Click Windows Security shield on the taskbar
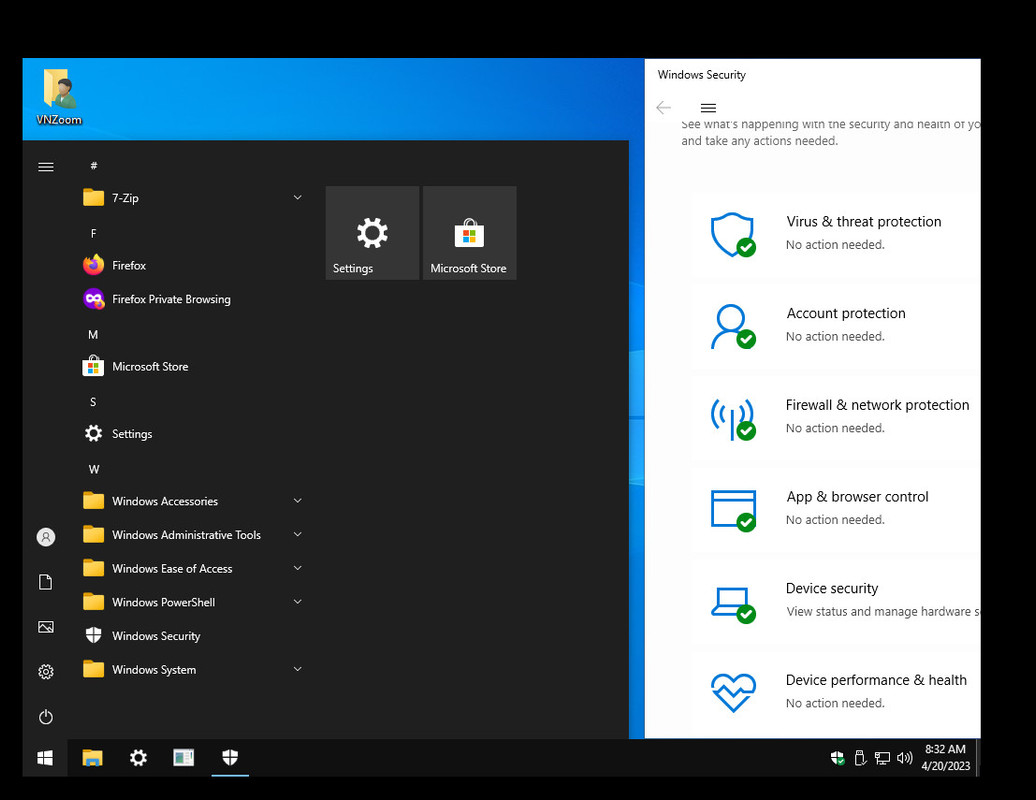This screenshot has width=1036, height=800. 230,758
